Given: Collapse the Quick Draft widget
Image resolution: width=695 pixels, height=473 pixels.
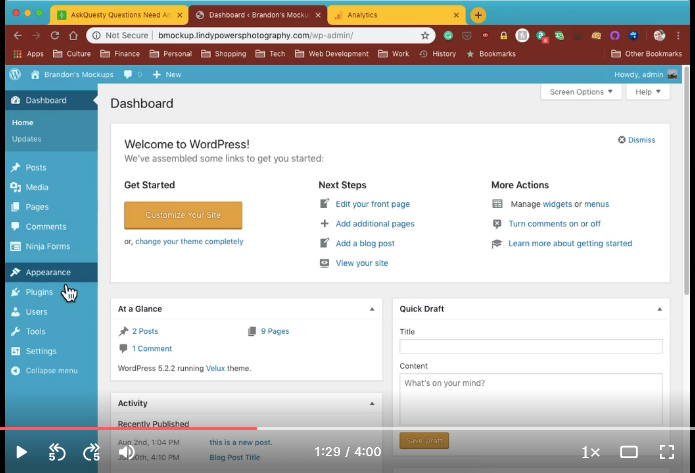Looking at the screenshot, I should point(659,309).
